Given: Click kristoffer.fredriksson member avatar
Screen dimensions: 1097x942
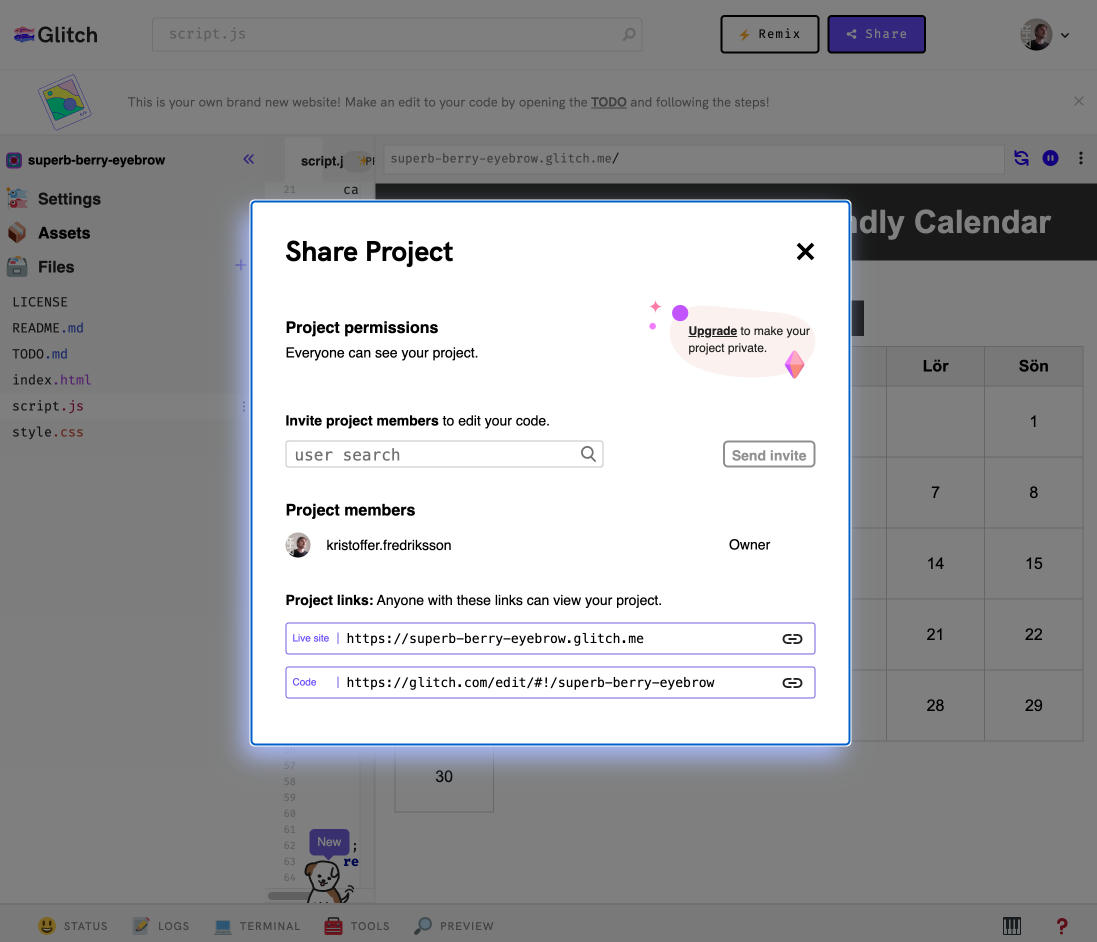Looking at the screenshot, I should tap(298, 544).
